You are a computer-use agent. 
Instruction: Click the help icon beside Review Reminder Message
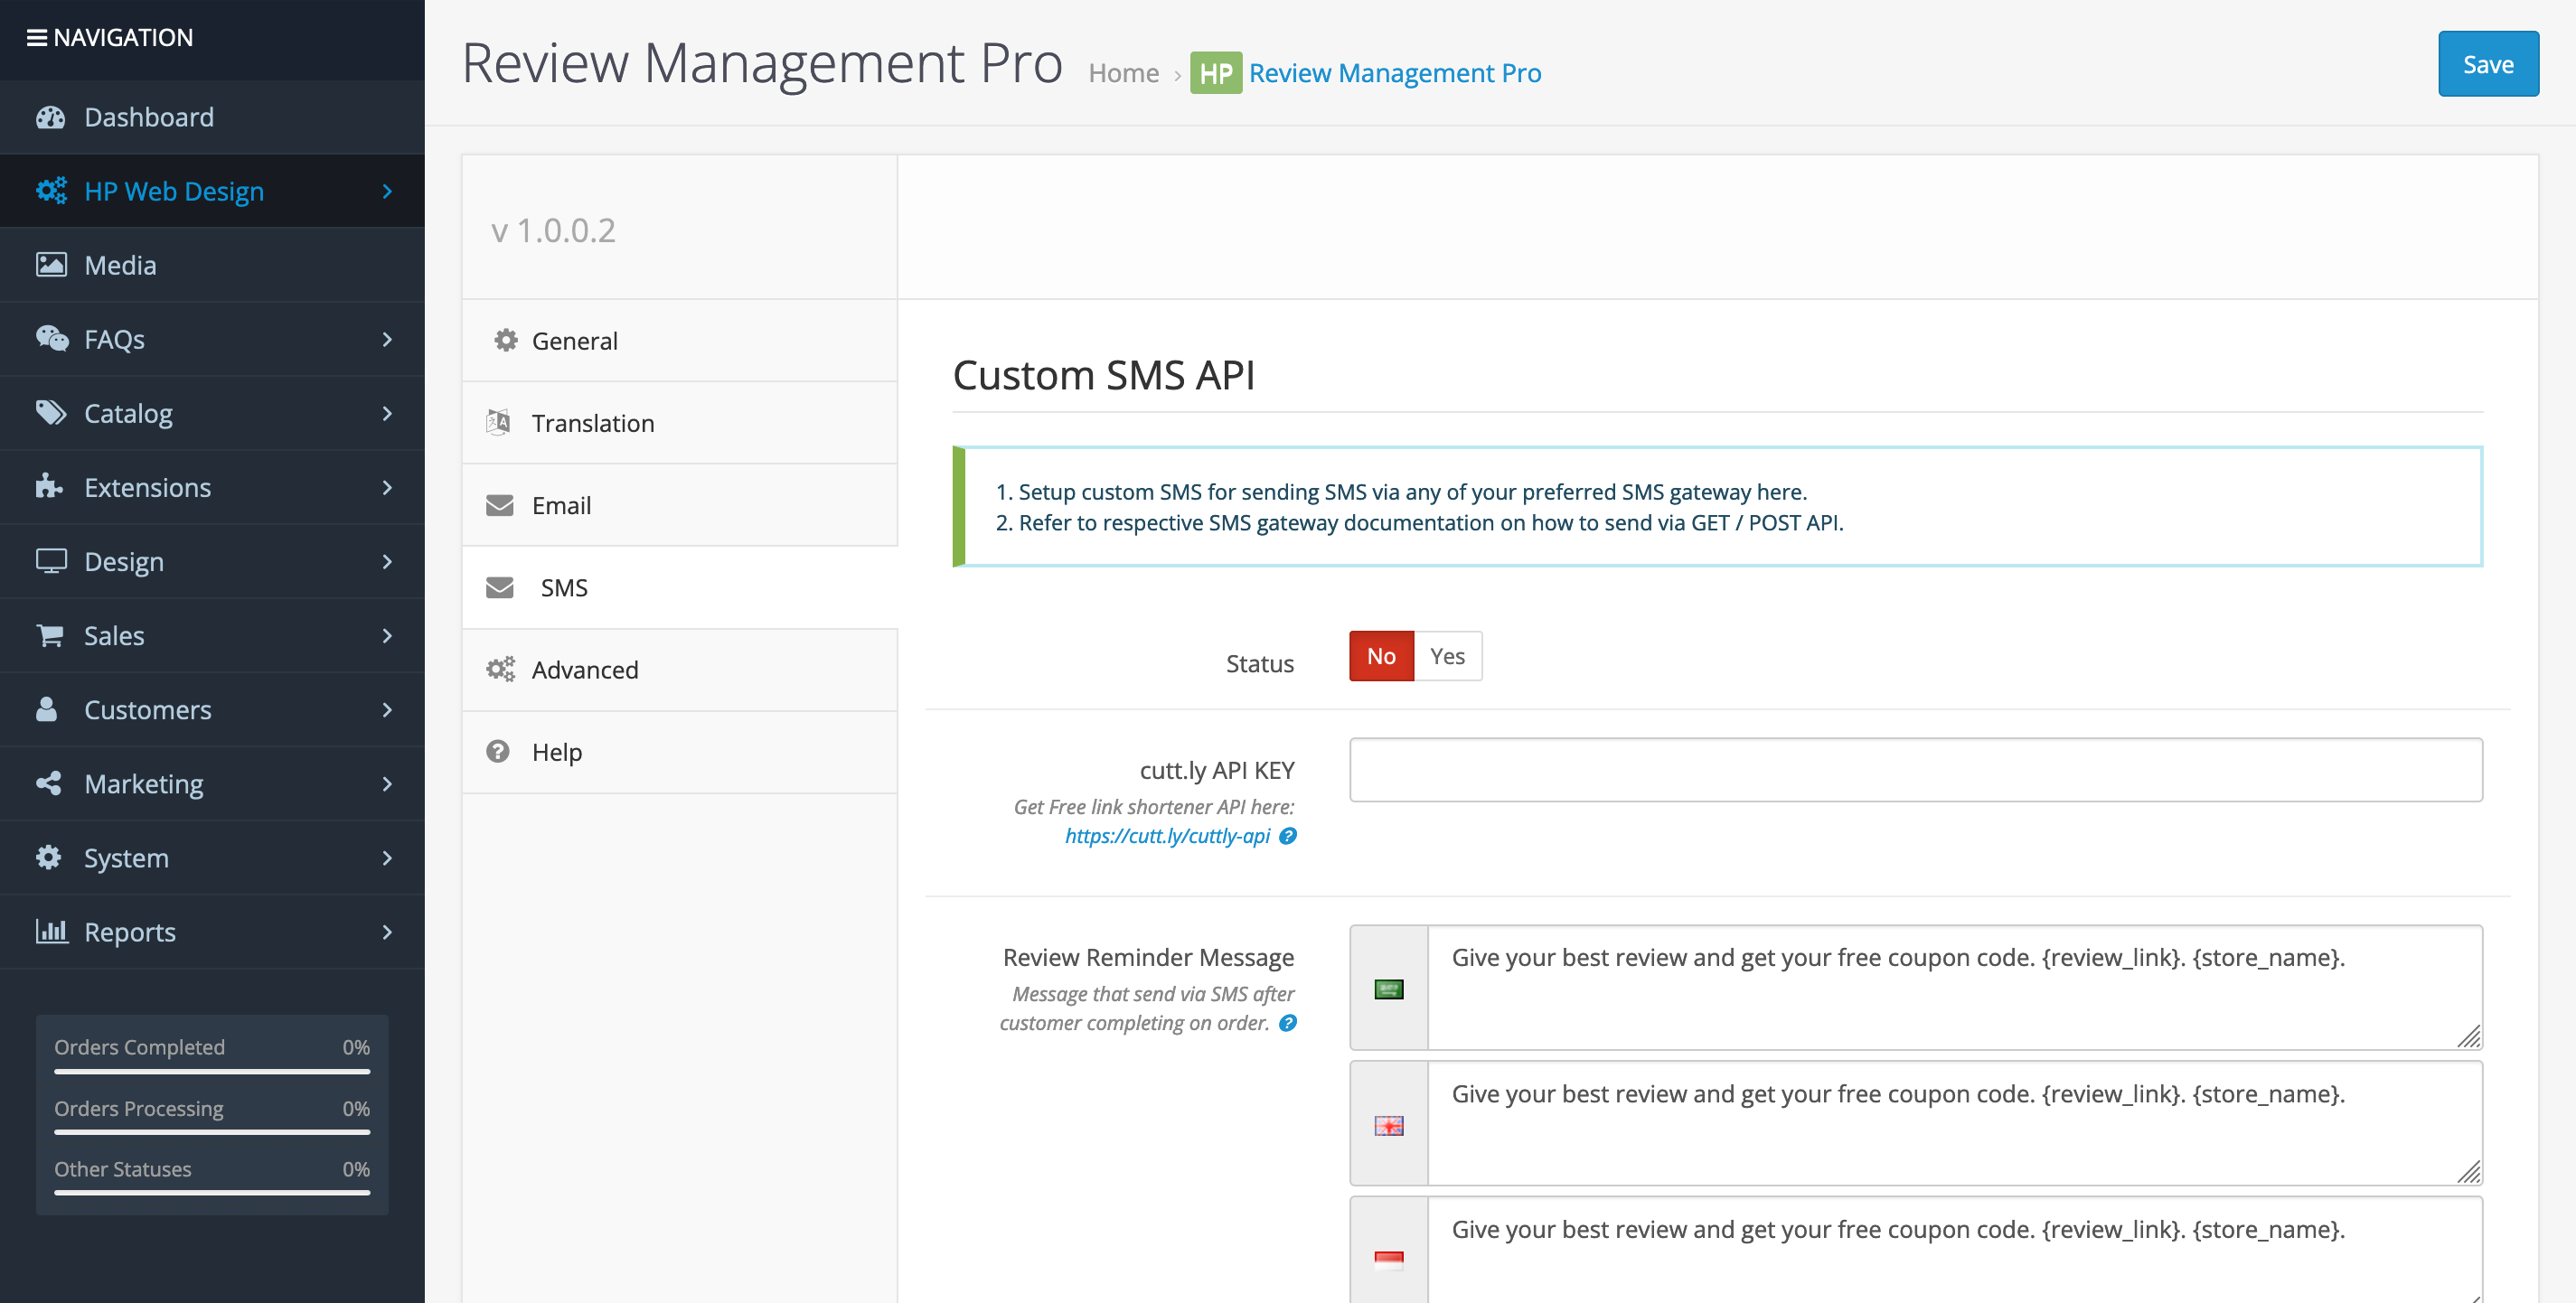[x=1289, y=1023]
